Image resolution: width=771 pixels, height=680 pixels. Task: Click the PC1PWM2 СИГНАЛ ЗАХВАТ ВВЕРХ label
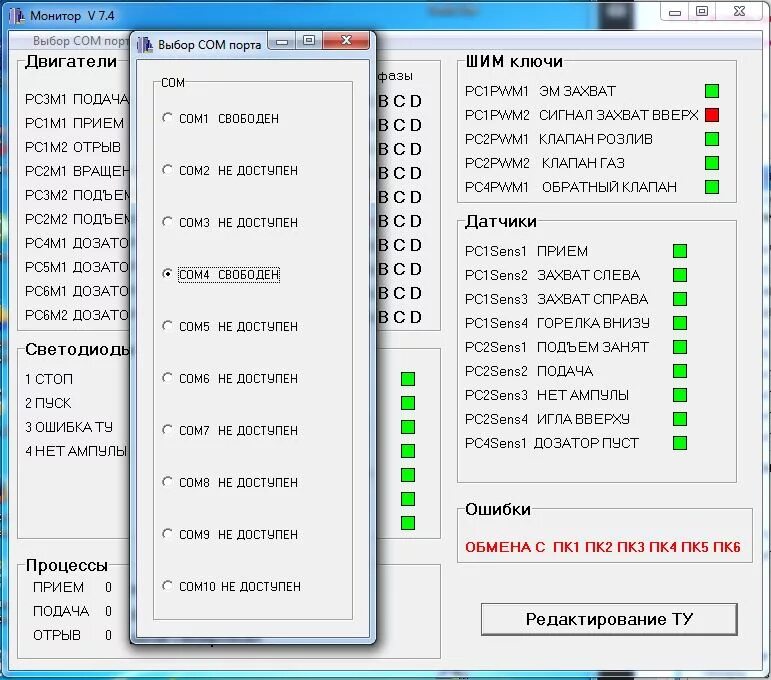581,115
